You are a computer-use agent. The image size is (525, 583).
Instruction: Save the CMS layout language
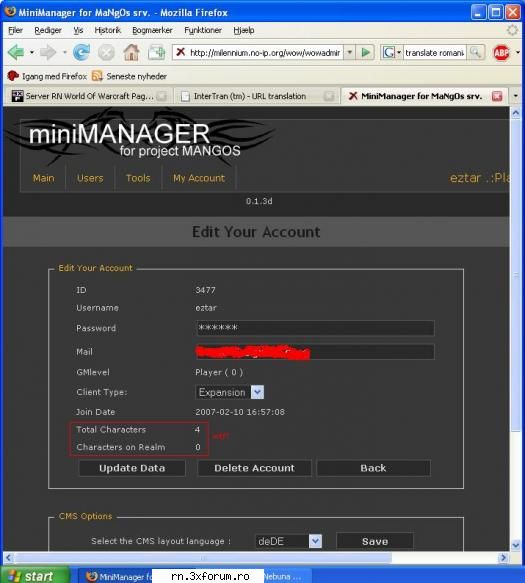click(x=375, y=541)
